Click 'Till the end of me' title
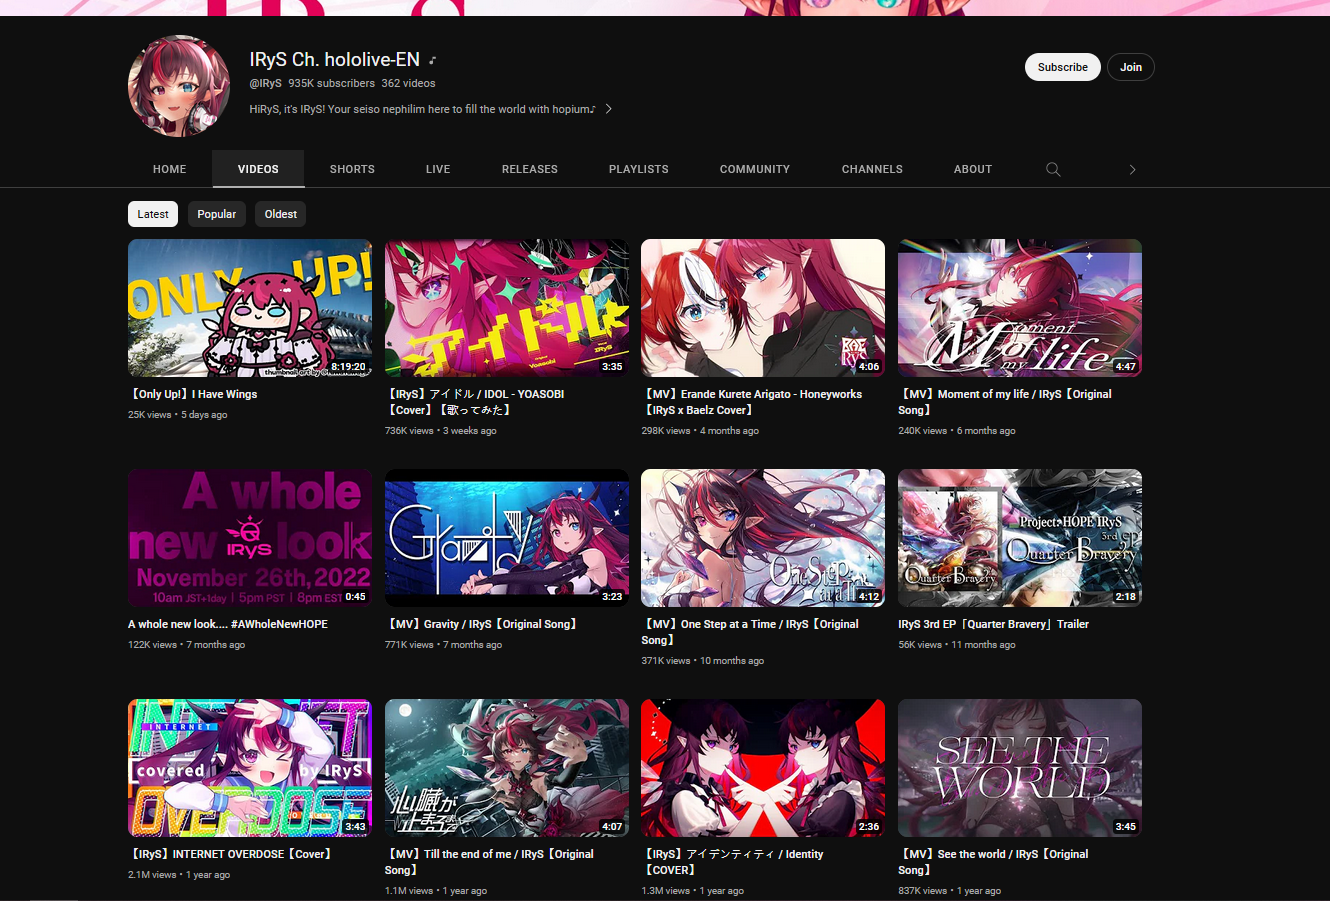Viewport: 1330px width, 901px height. pos(490,862)
